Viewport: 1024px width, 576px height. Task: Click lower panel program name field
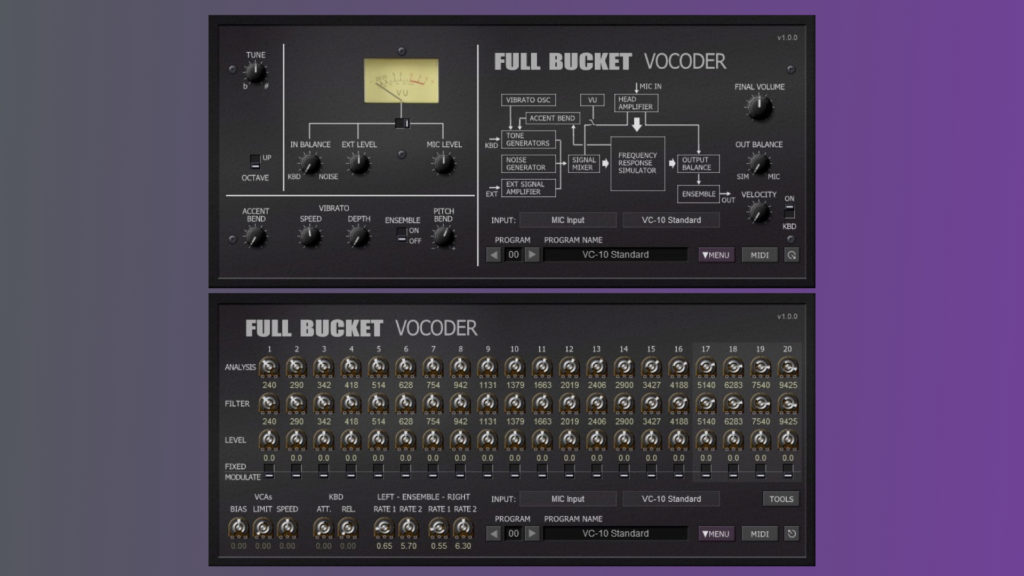(x=615, y=534)
